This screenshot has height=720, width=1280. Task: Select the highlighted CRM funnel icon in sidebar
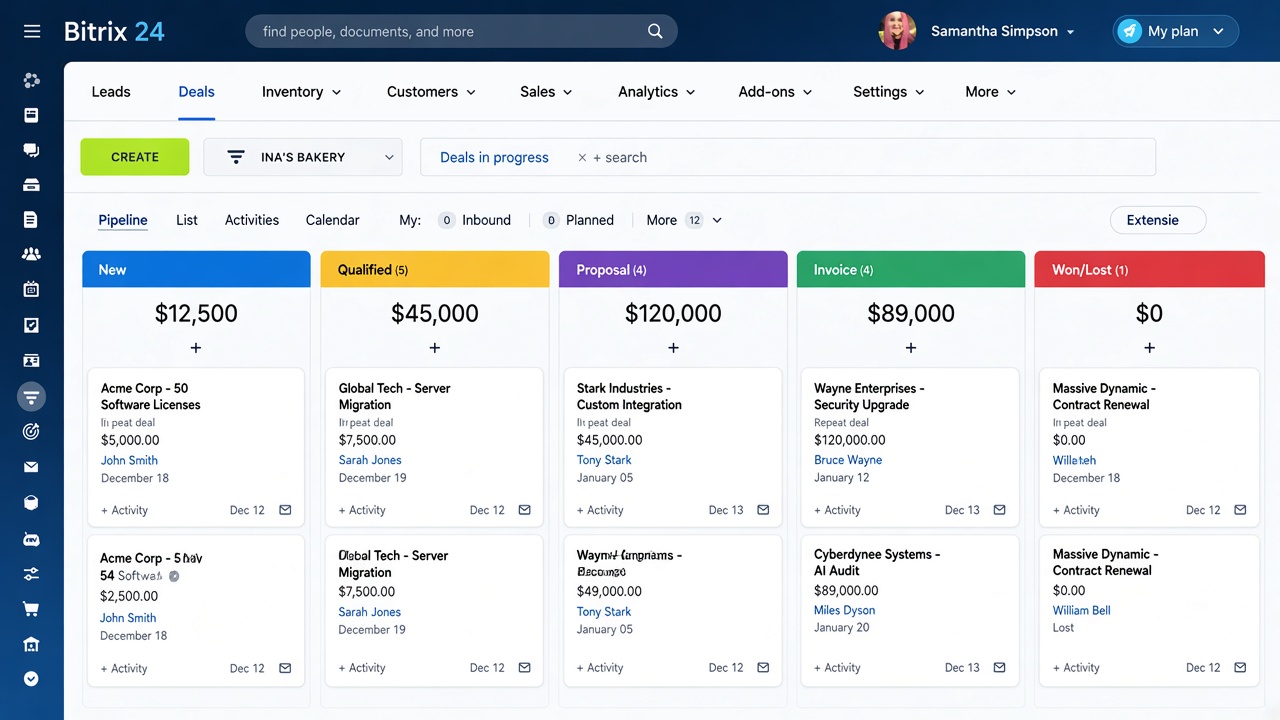click(31, 397)
